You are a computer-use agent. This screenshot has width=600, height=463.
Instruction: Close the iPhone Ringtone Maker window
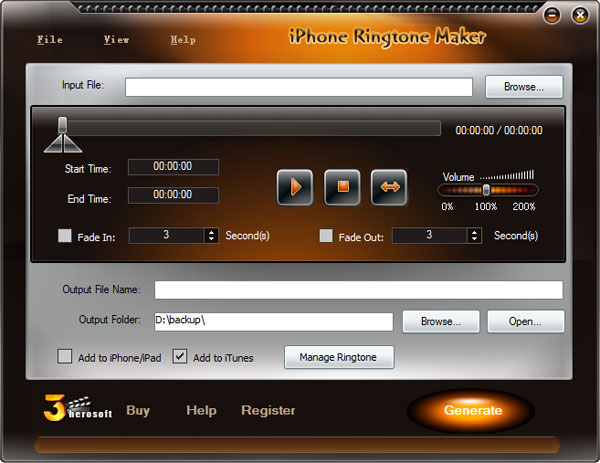pos(580,15)
